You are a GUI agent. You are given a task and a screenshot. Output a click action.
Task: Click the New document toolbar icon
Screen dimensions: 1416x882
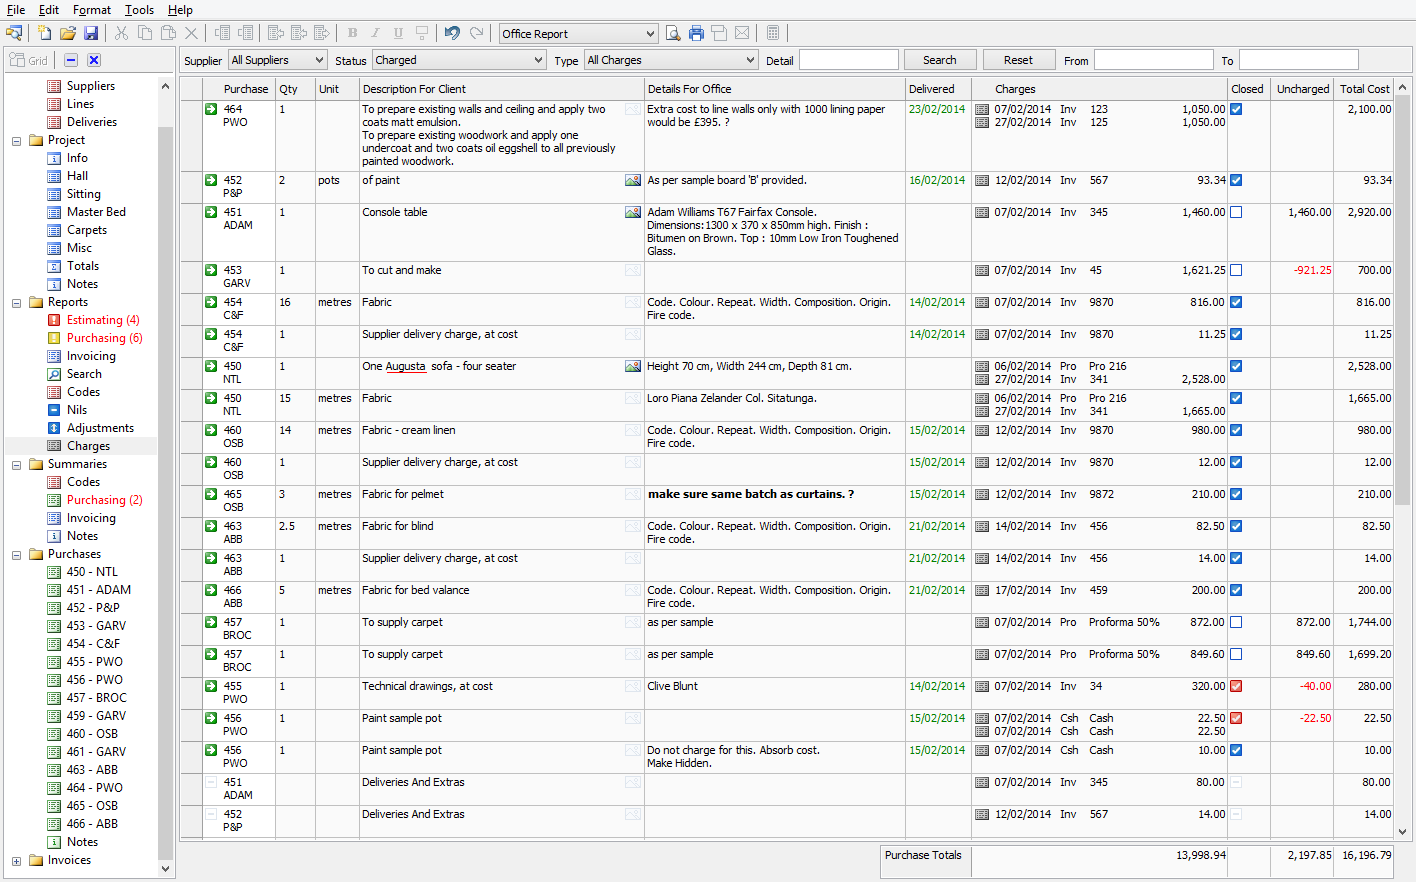[44, 33]
